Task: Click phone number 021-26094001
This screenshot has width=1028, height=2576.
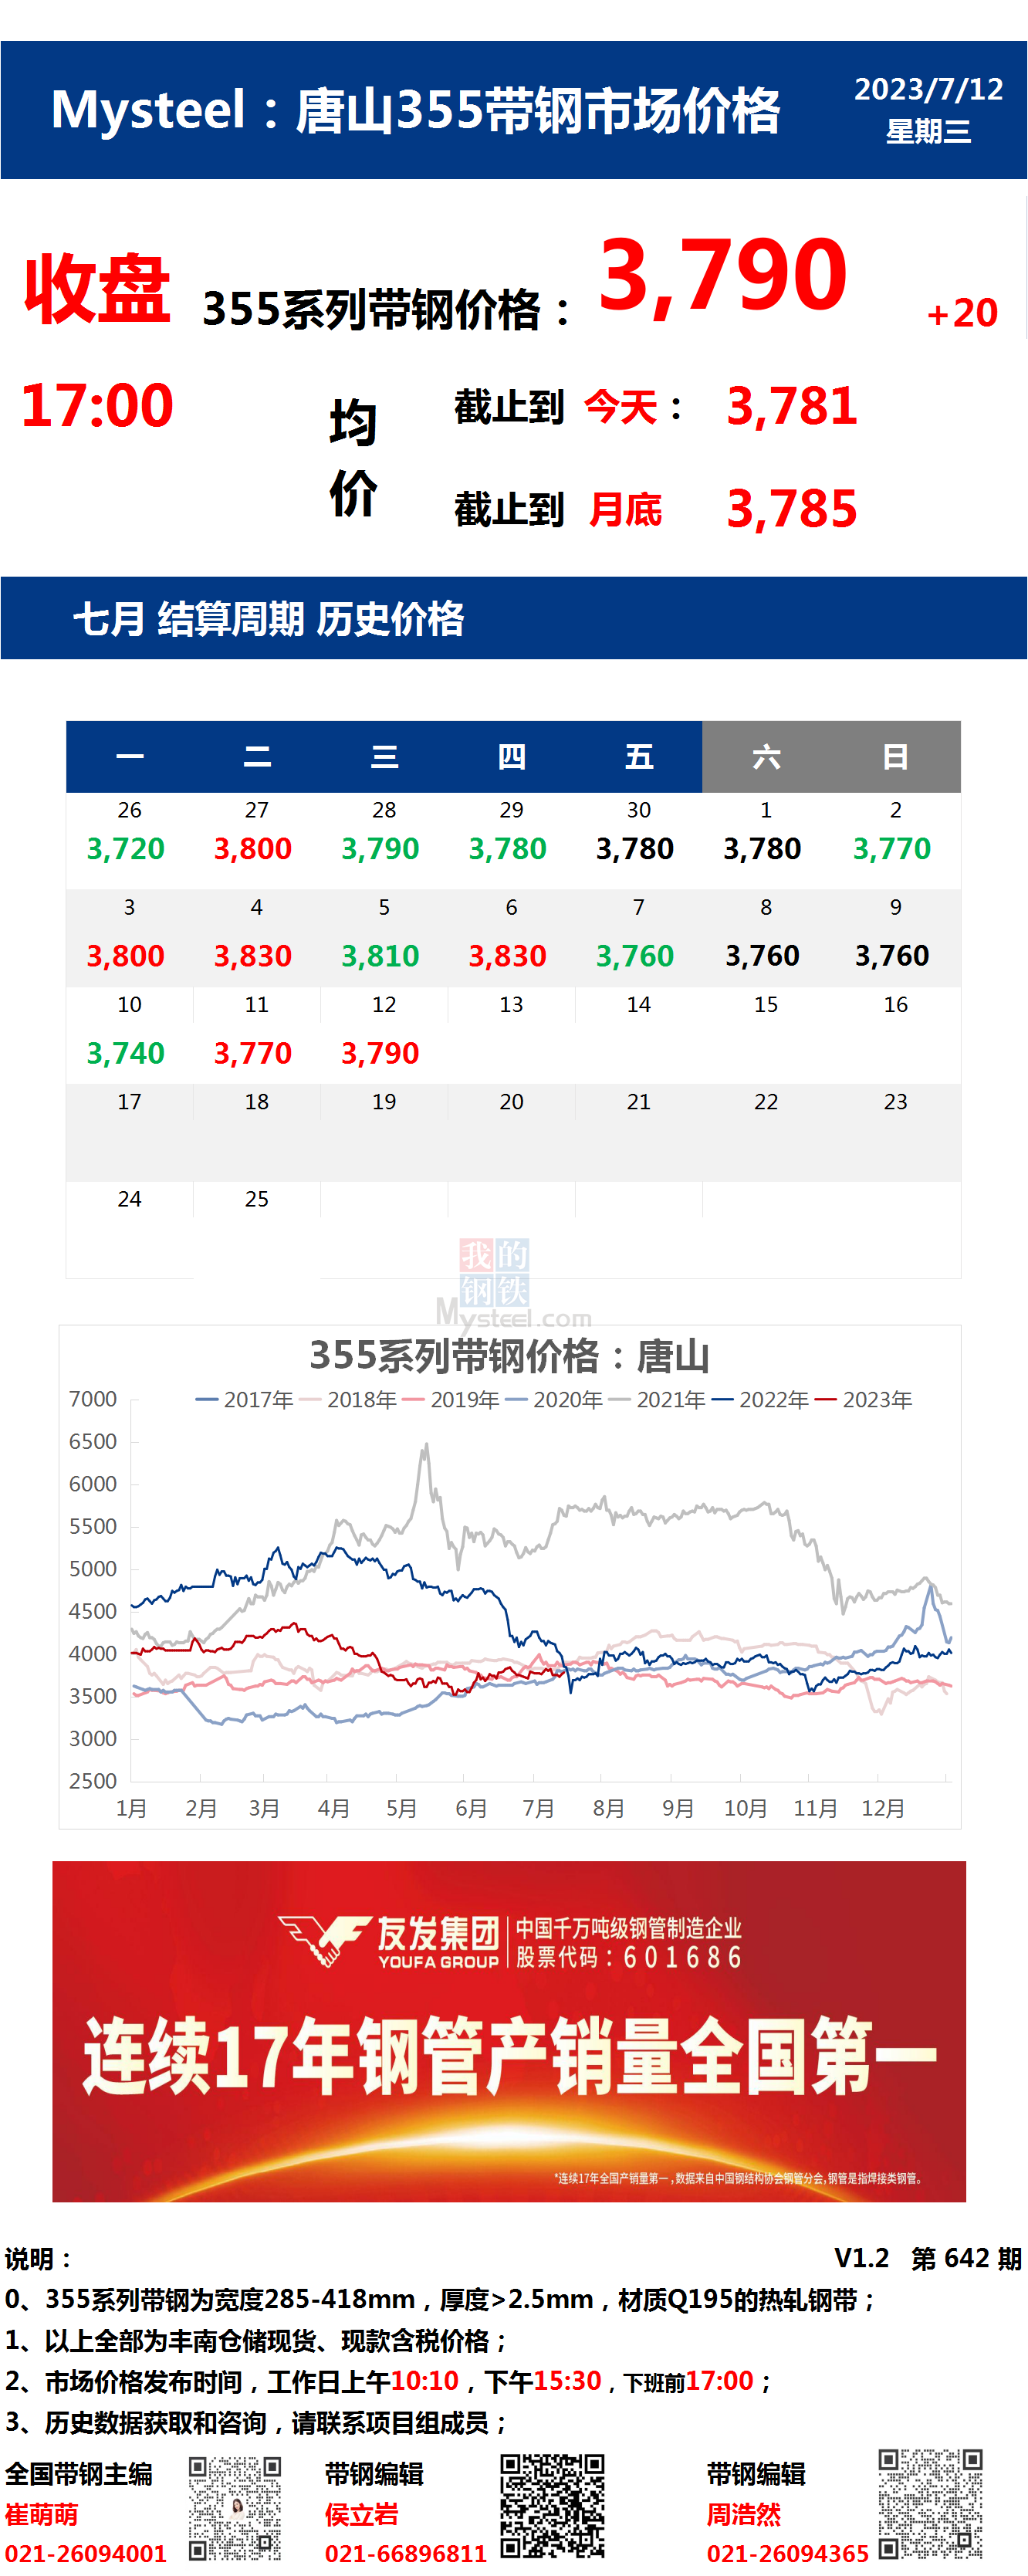Action: click(x=86, y=2554)
